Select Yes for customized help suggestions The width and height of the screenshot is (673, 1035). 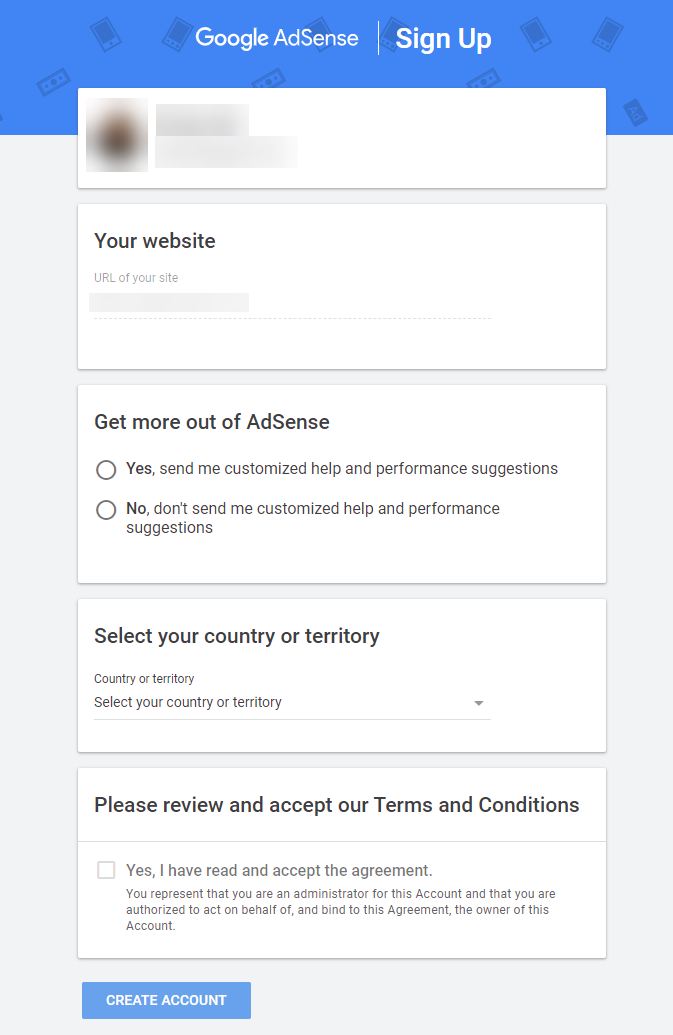pyautogui.click(x=106, y=469)
